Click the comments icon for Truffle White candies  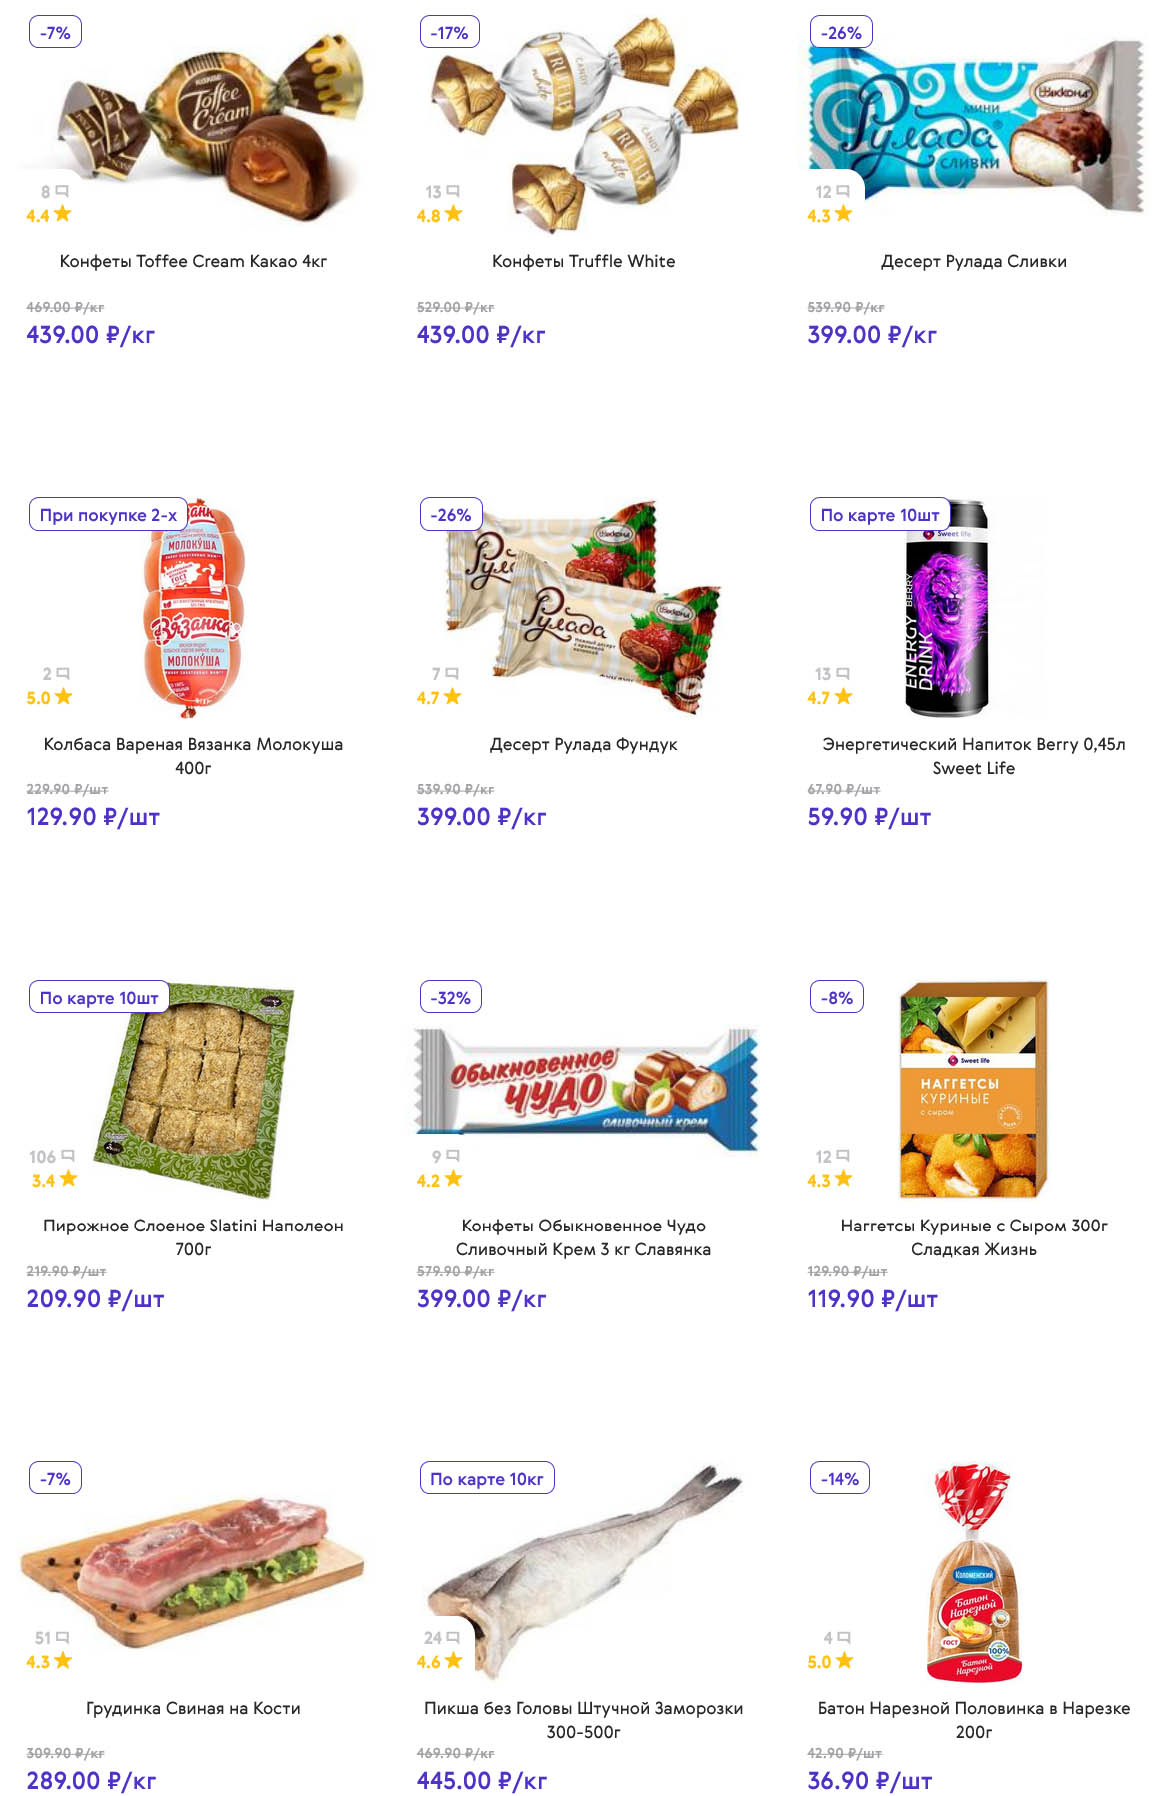coord(453,191)
